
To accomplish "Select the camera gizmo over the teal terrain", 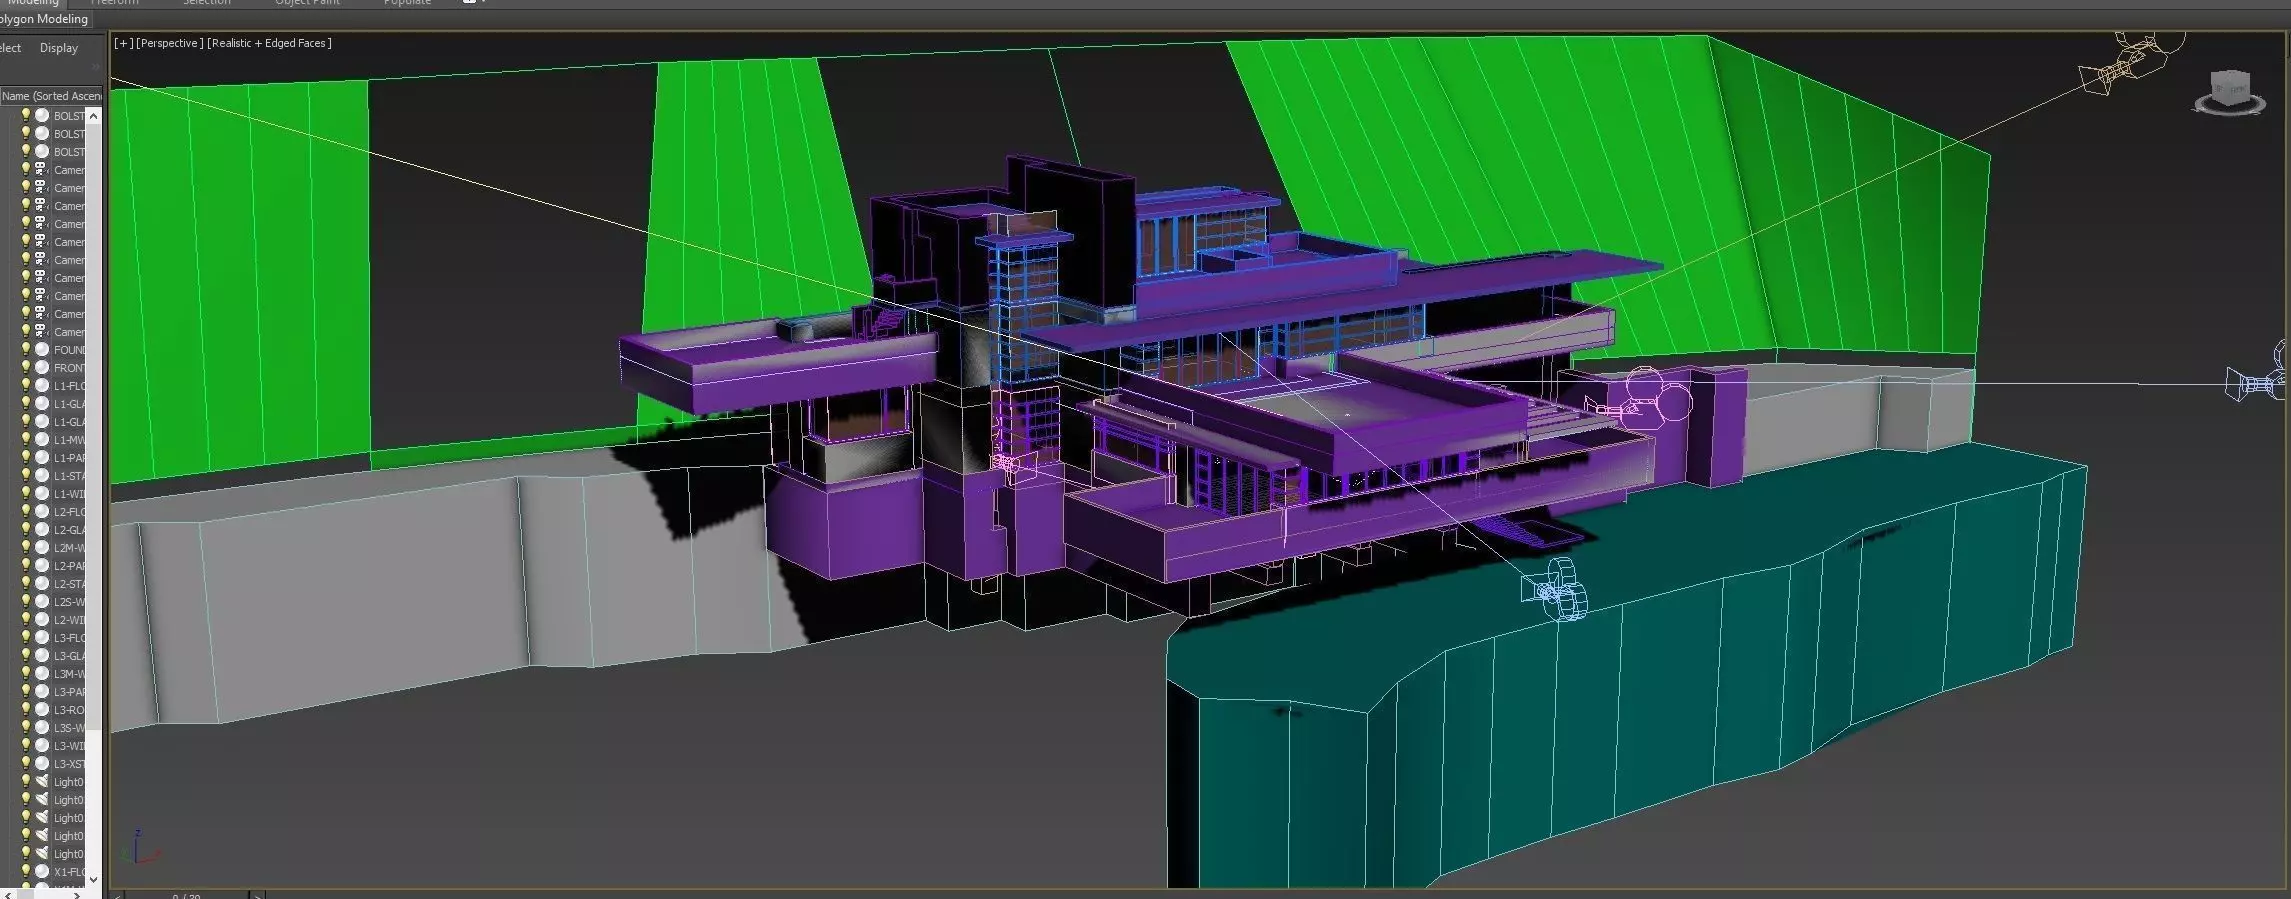I will point(1555,589).
